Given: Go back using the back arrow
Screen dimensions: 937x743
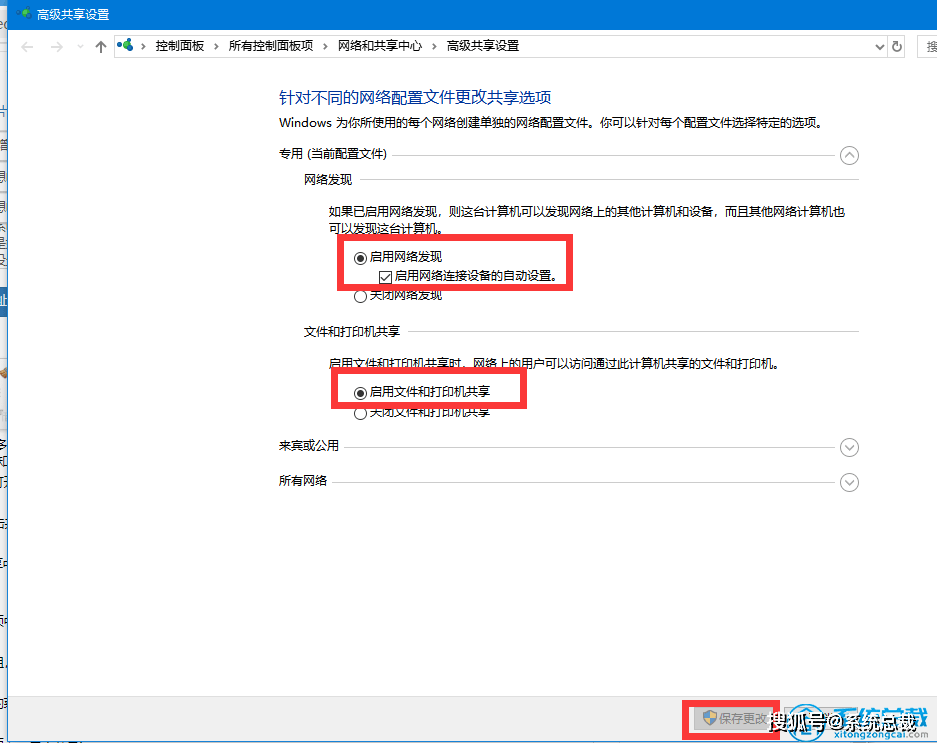Looking at the screenshot, I should tap(27, 47).
